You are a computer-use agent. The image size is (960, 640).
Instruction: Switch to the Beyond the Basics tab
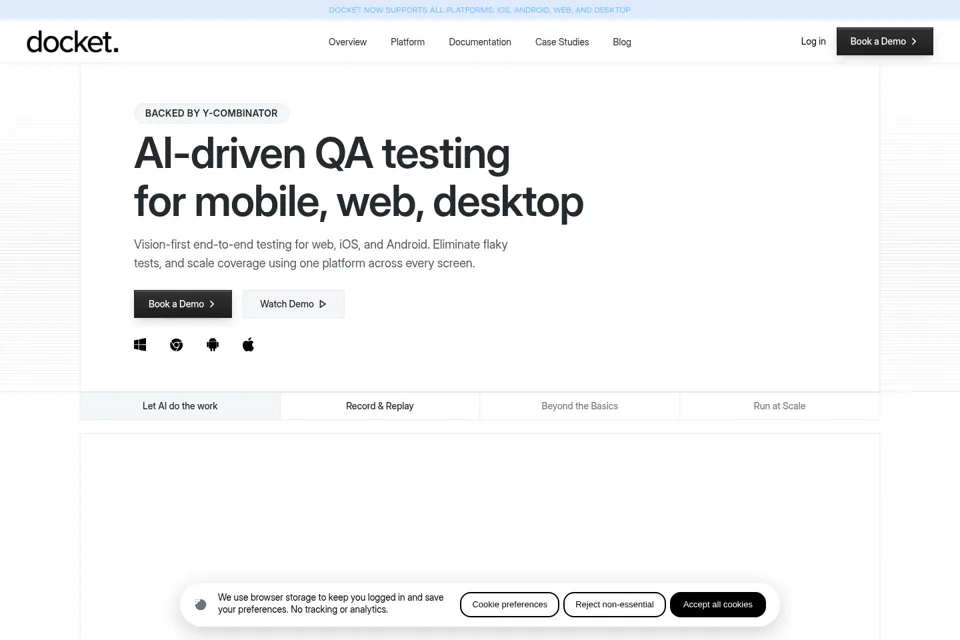click(x=580, y=406)
